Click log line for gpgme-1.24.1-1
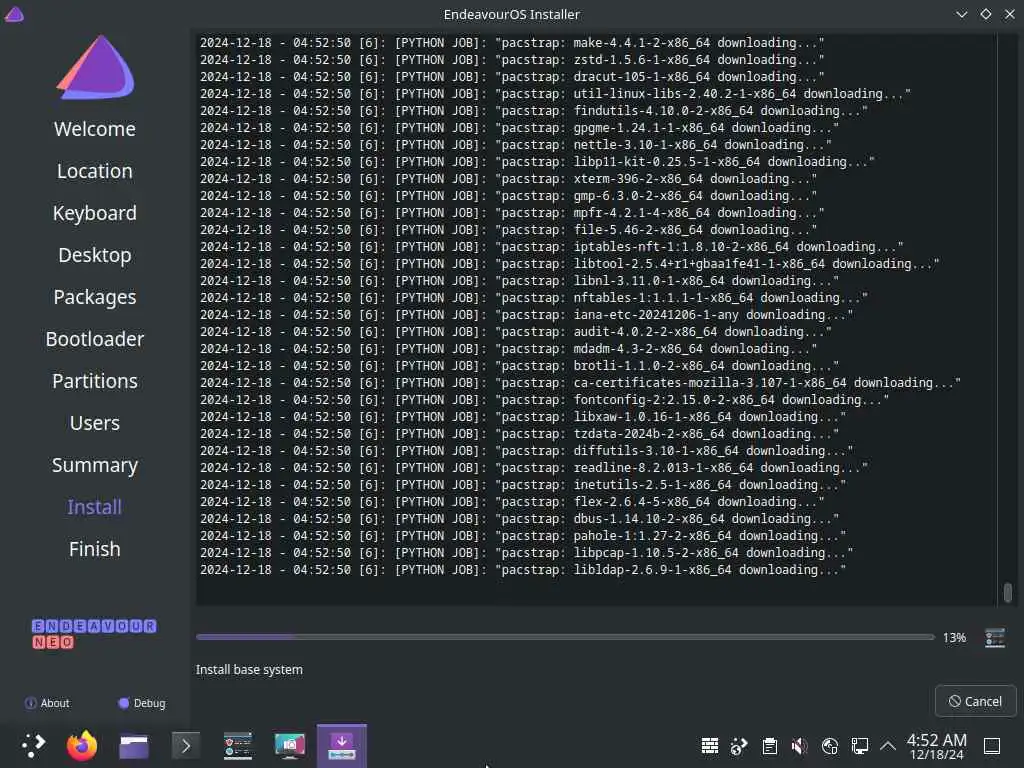Viewport: 1024px width, 768px height. click(519, 127)
